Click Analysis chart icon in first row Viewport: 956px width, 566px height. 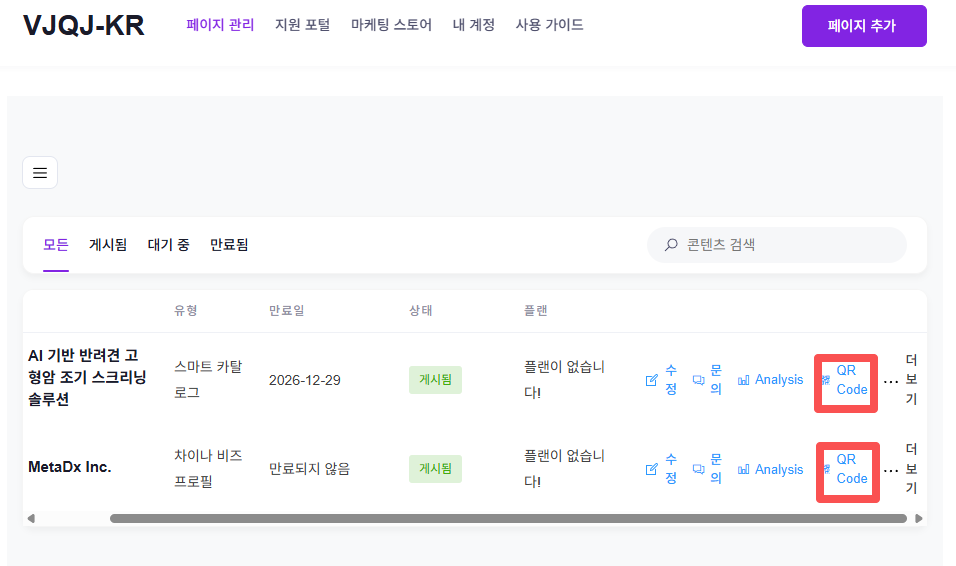coord(744,380)
